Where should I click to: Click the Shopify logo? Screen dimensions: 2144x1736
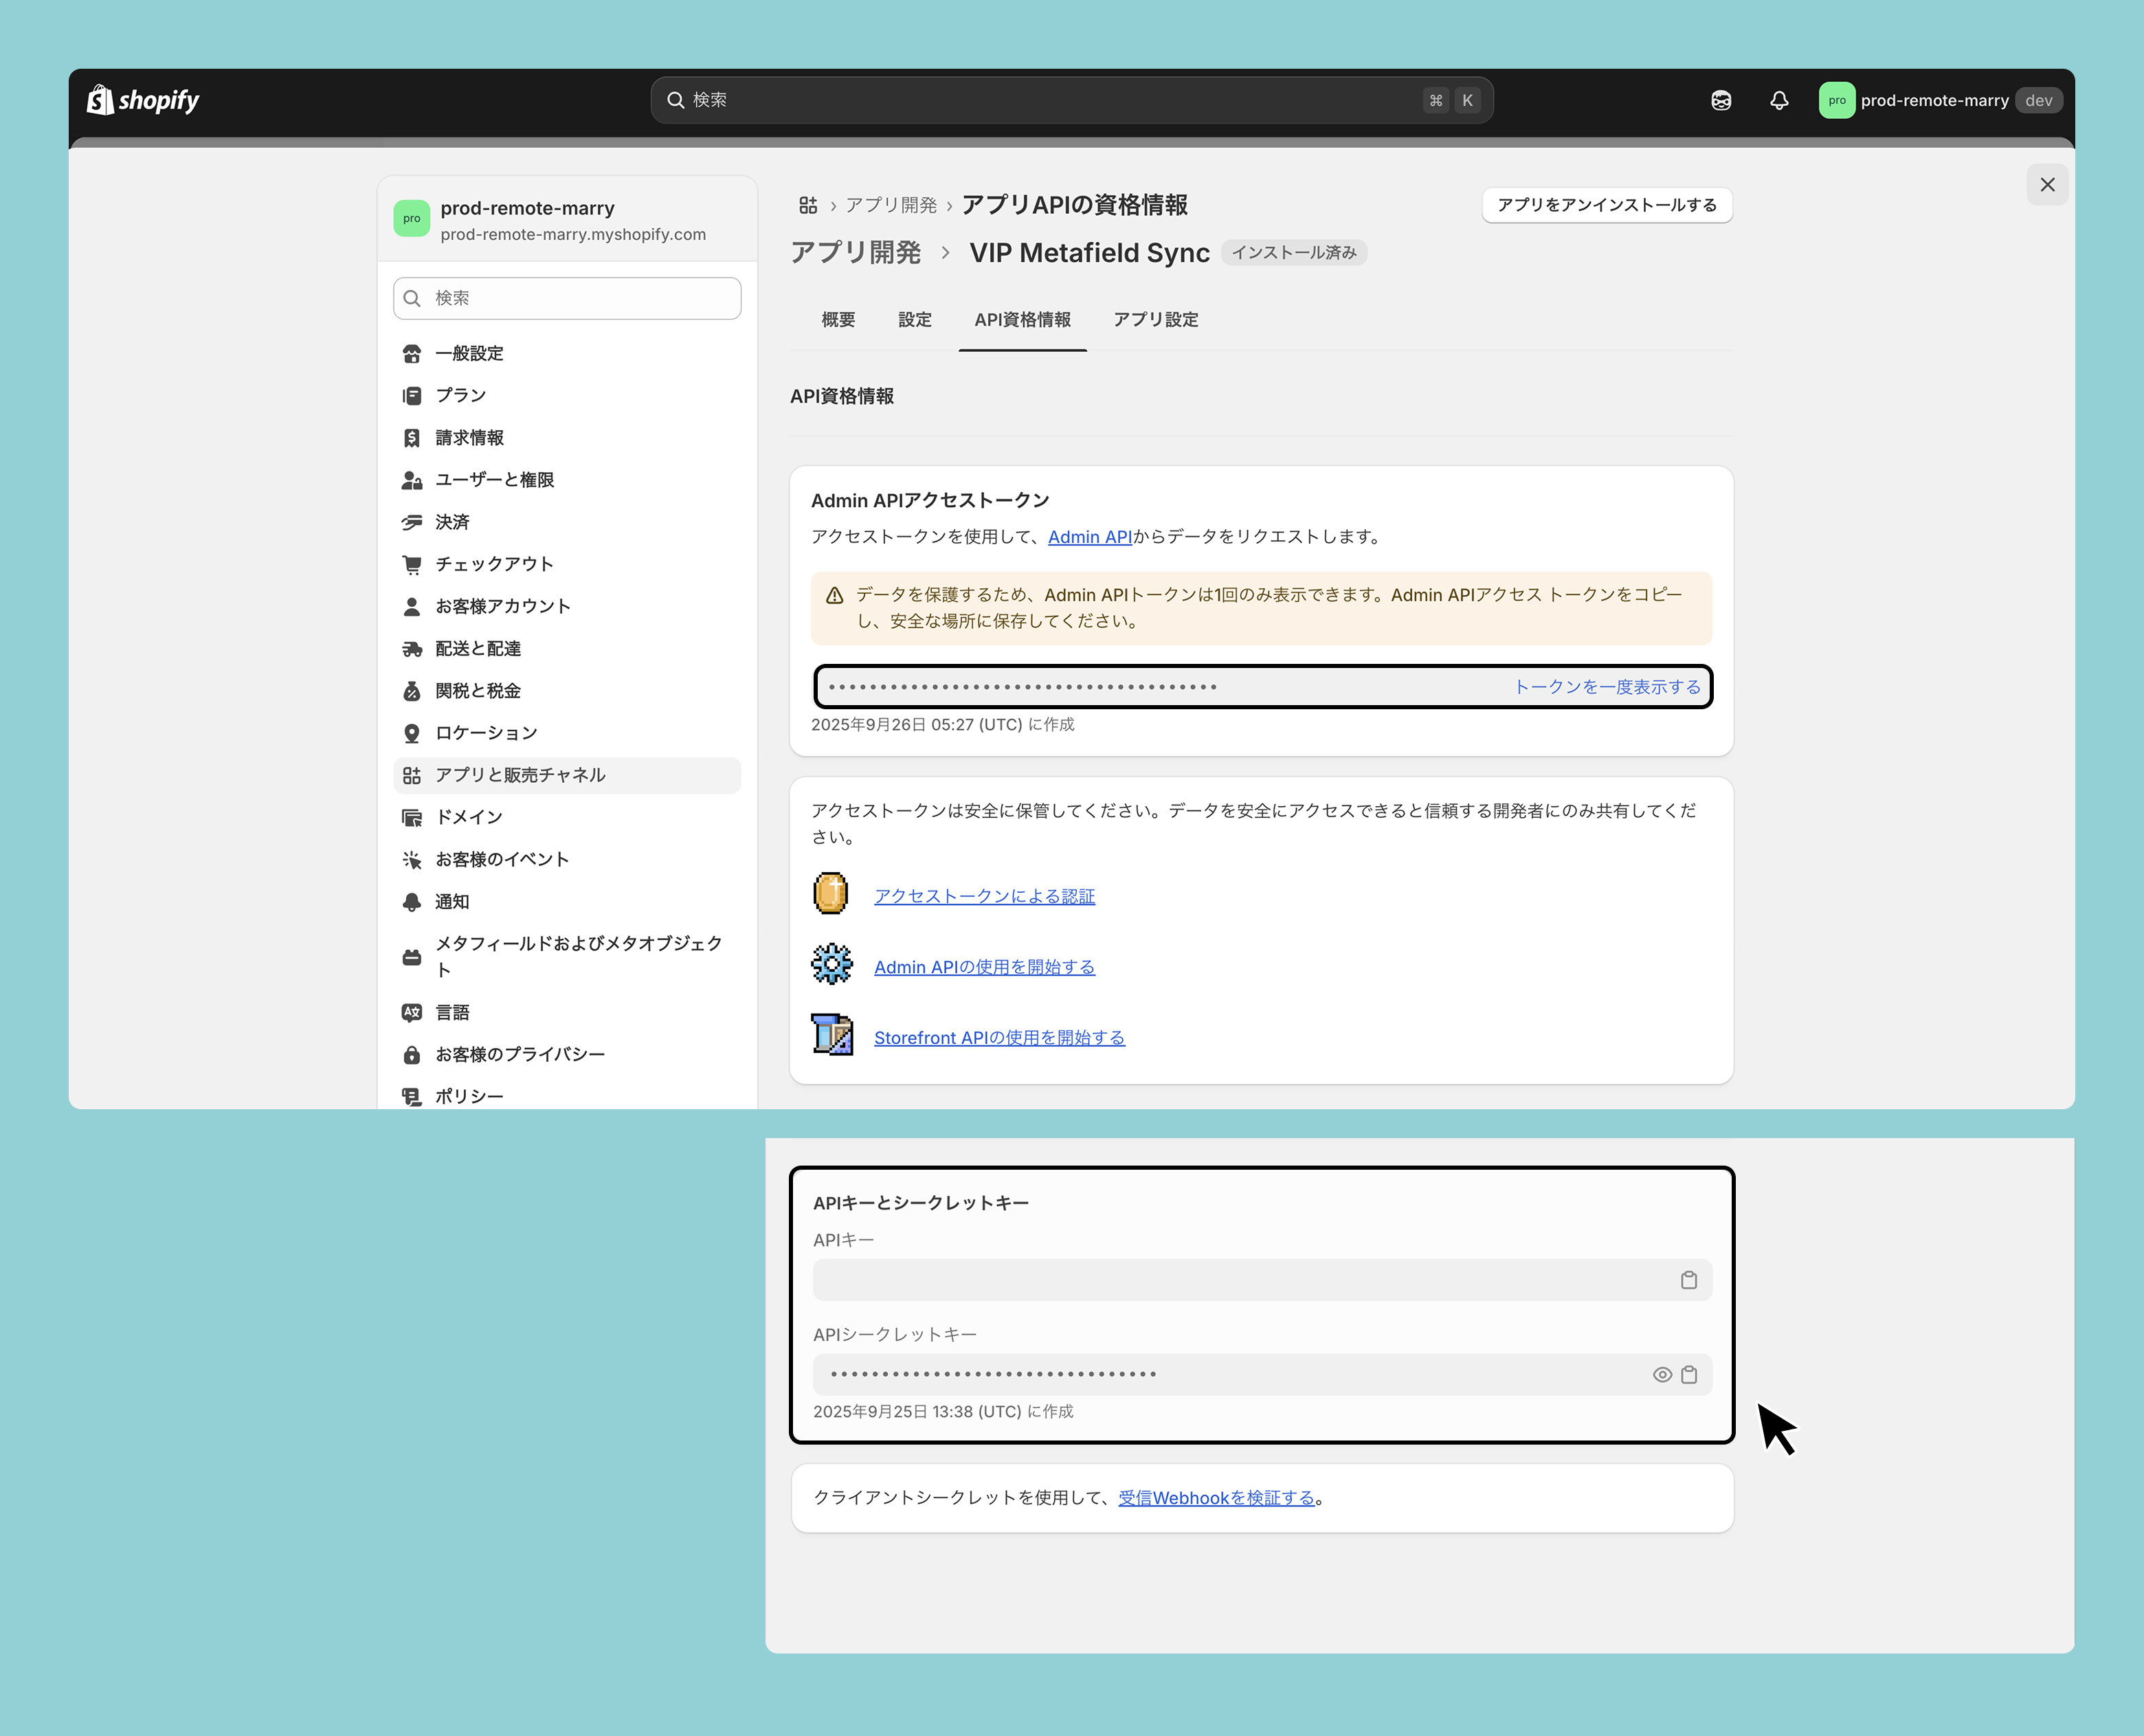(143, 100)
